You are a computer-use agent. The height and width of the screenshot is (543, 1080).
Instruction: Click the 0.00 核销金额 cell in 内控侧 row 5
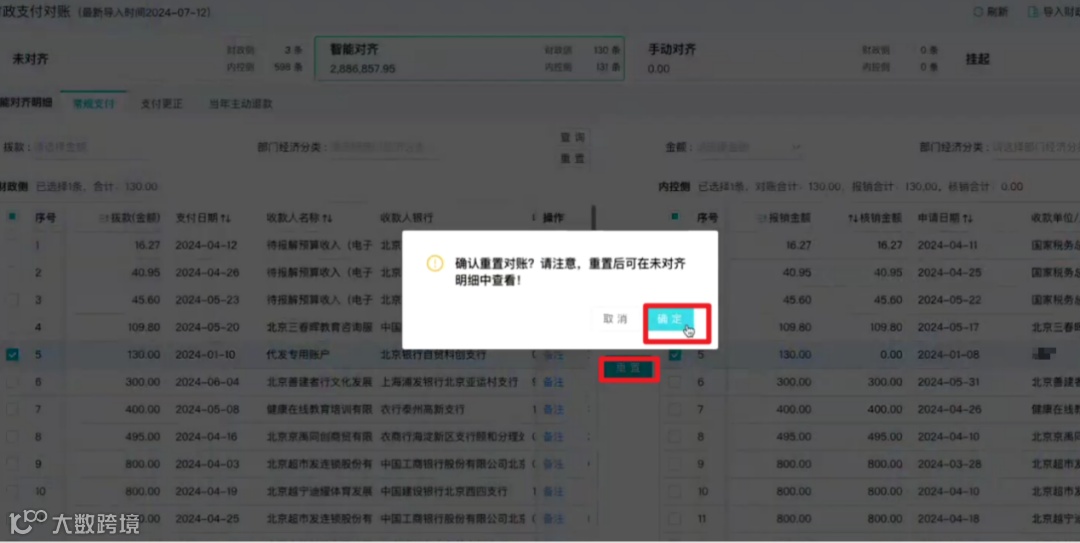[x=891, y=354]
